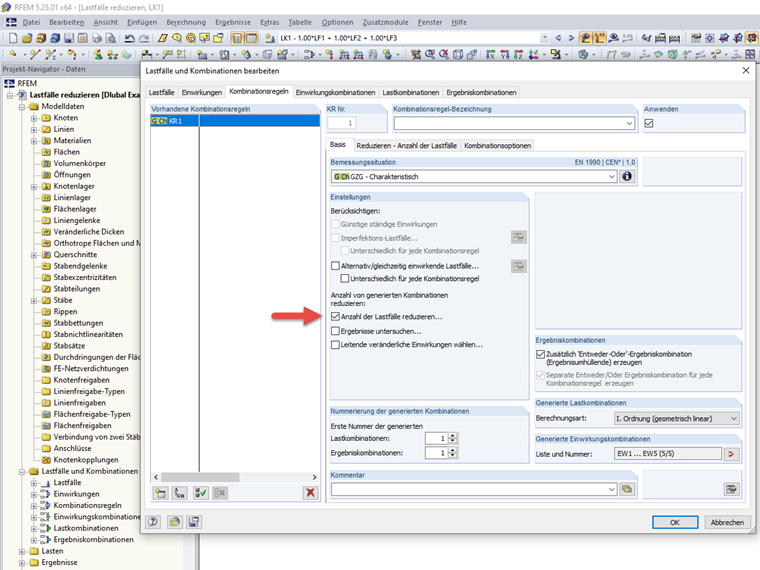The width and height of the screenshot is (760, 570).
Task: Click the Open file folder icon in the toolbar
Action: (x=27, y=38)
